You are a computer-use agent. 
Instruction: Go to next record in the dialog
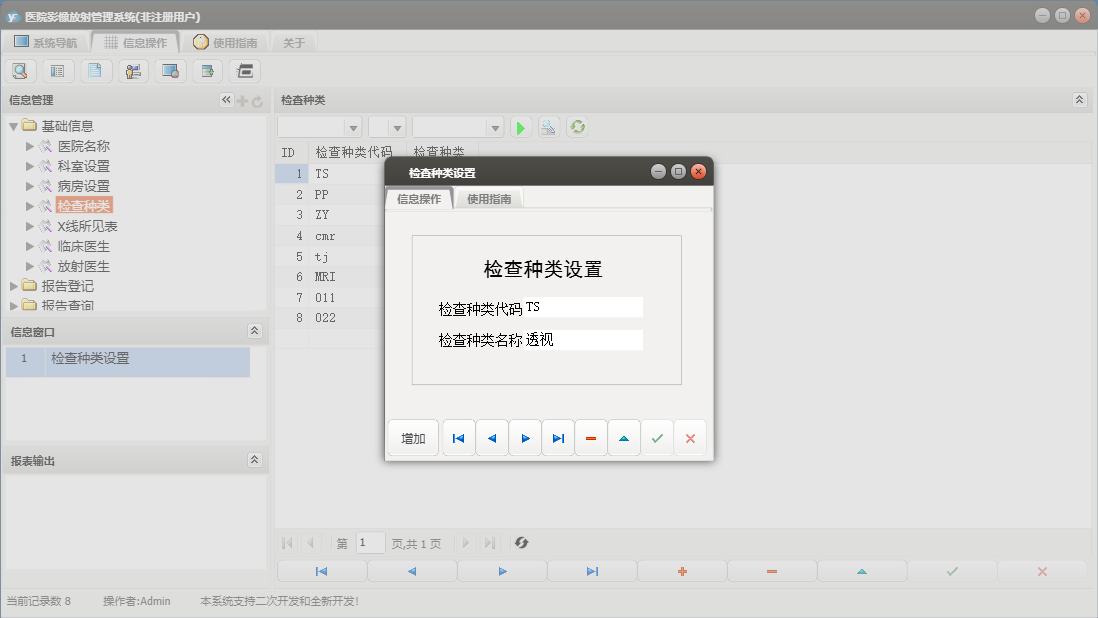[x=525, y=438]
